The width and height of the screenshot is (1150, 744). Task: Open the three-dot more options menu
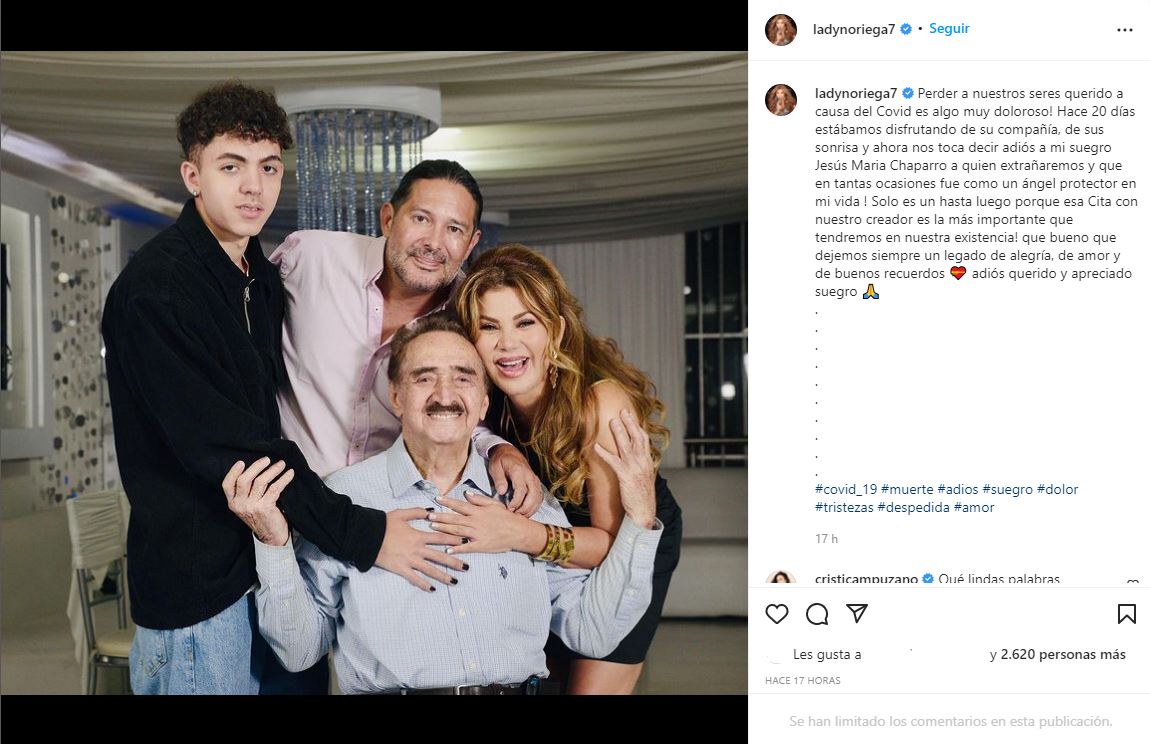click(1125, 30)
